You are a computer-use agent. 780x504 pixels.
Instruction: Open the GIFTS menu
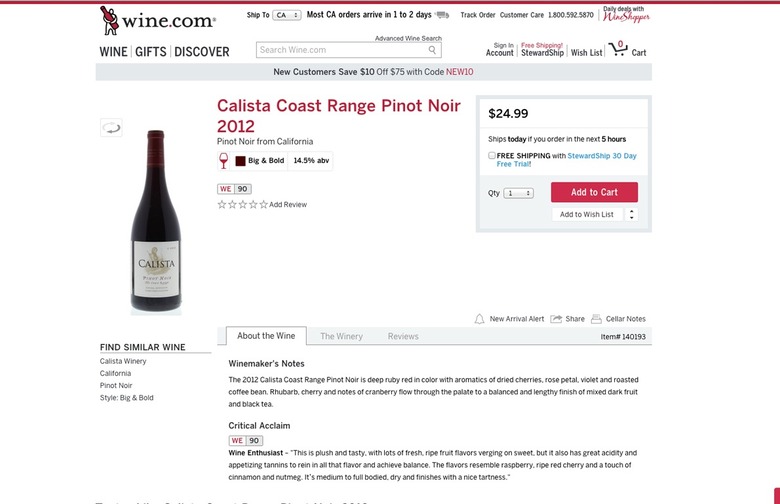point(151,51)
